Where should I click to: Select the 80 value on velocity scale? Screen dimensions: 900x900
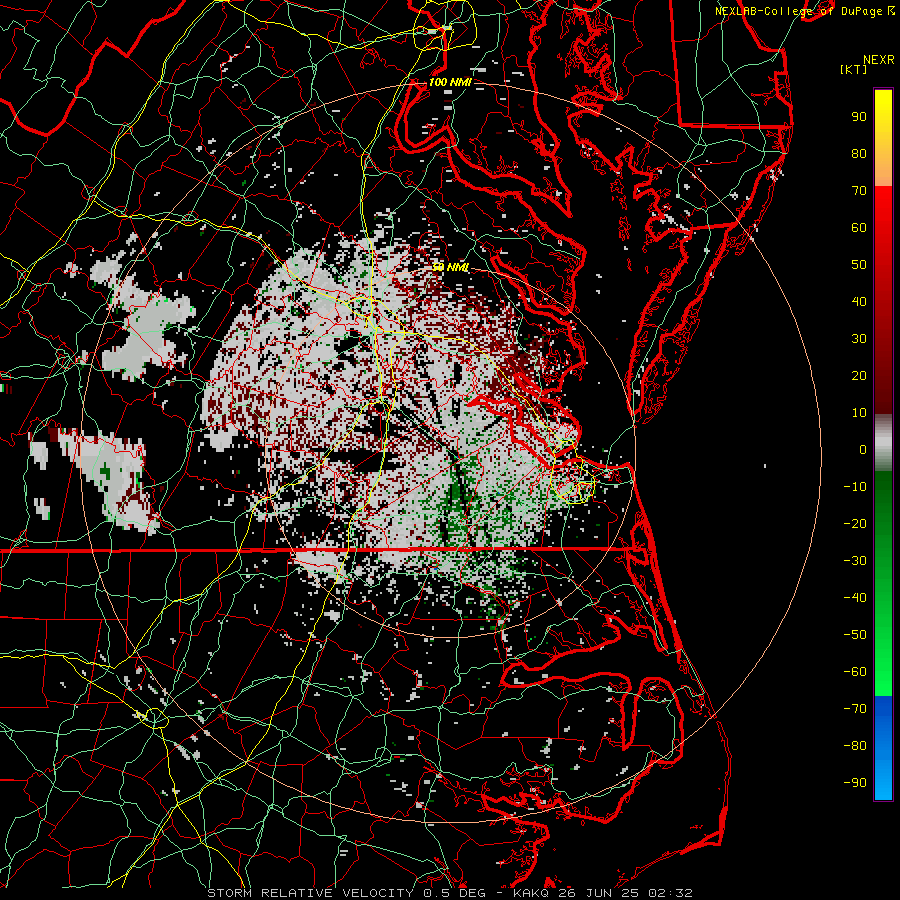click(x=859, y=154)
